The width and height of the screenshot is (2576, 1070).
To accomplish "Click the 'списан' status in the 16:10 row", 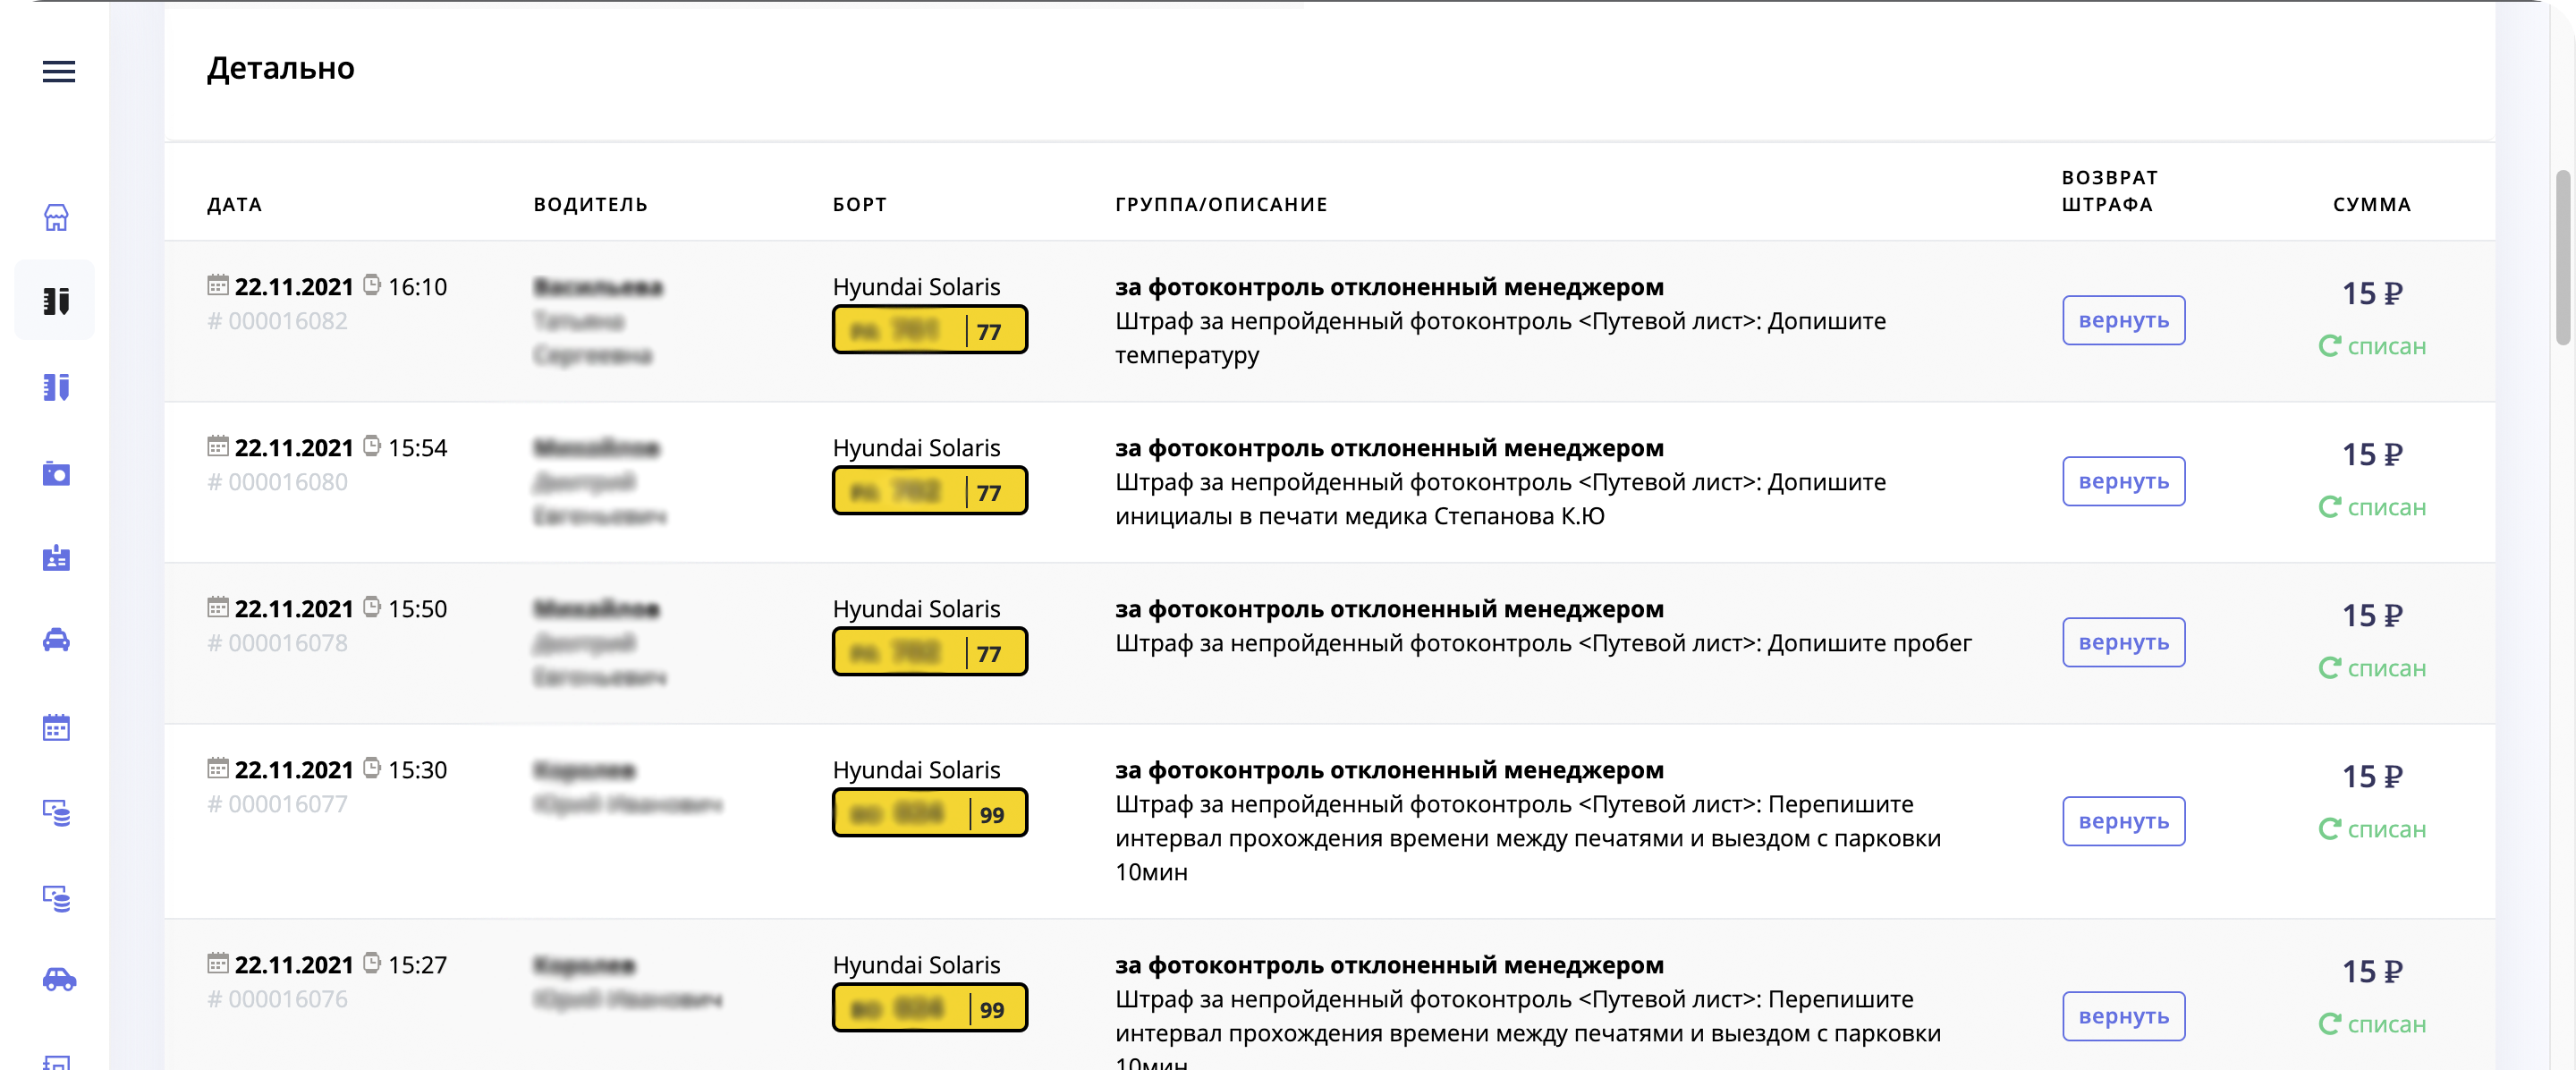I will pyautogui.click(x=2386, y=346).
